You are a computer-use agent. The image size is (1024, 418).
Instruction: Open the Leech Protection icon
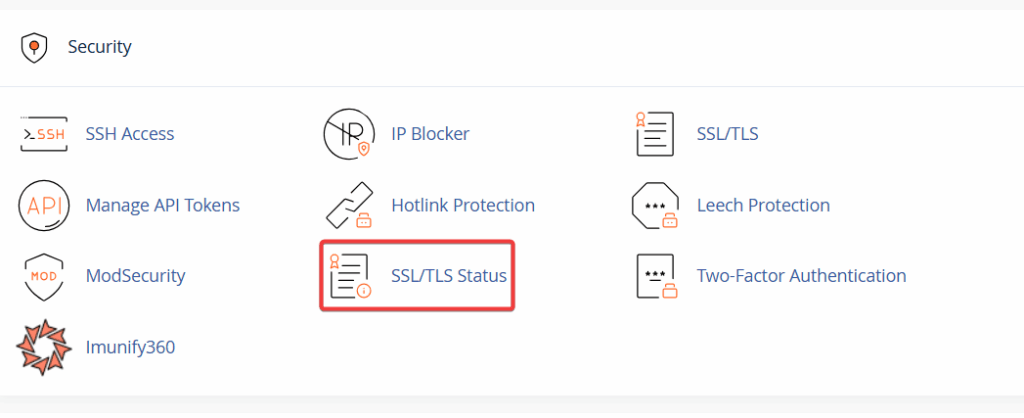pyautogui.click(x=655, y=205)
